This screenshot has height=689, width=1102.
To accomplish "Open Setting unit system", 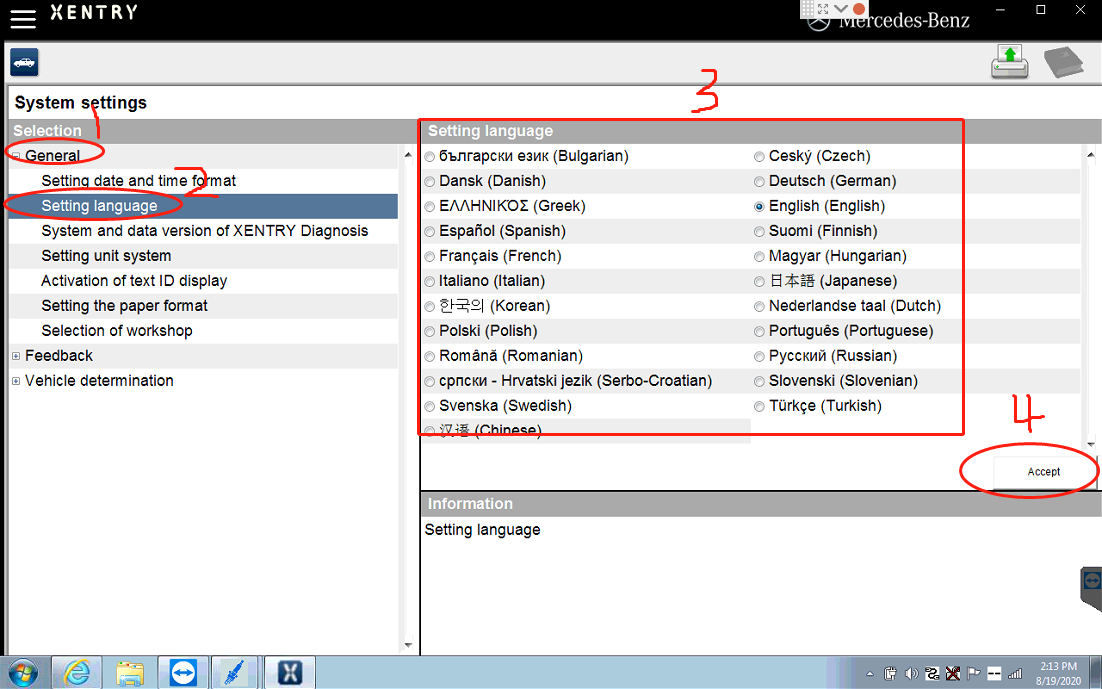I will pyautogui.click(x=106, y=256).
